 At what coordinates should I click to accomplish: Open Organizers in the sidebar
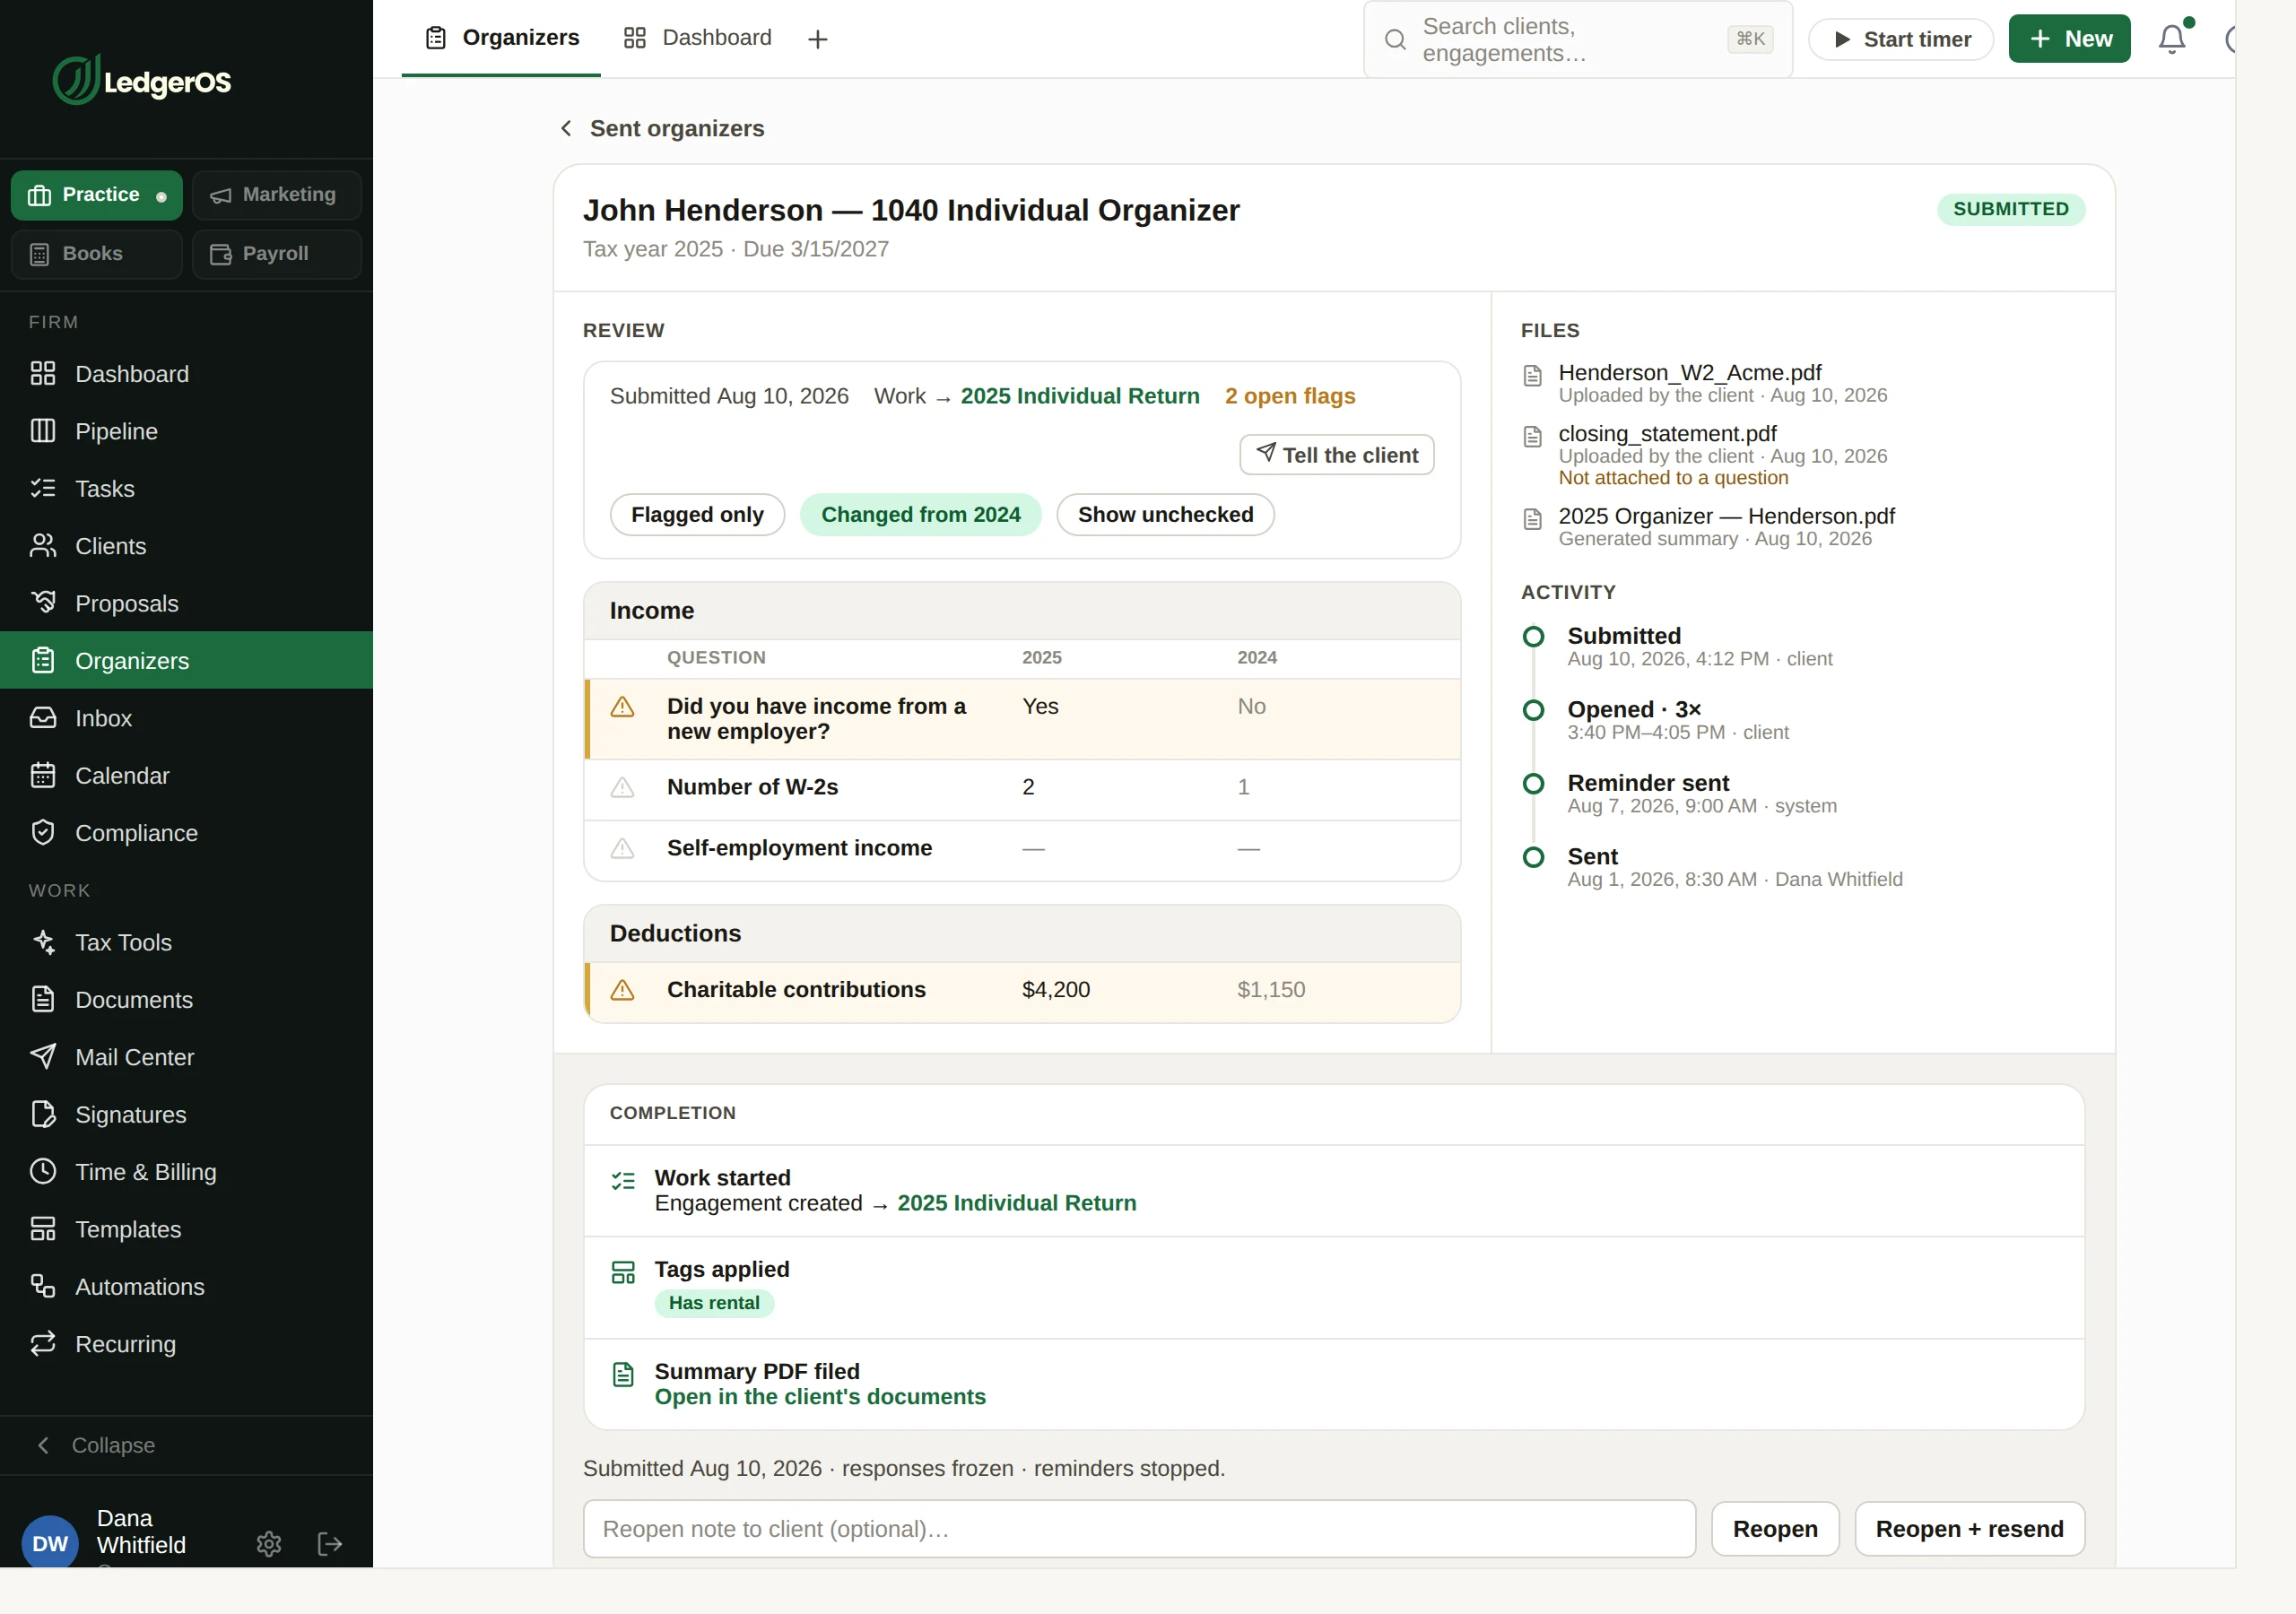pos(186,660)
